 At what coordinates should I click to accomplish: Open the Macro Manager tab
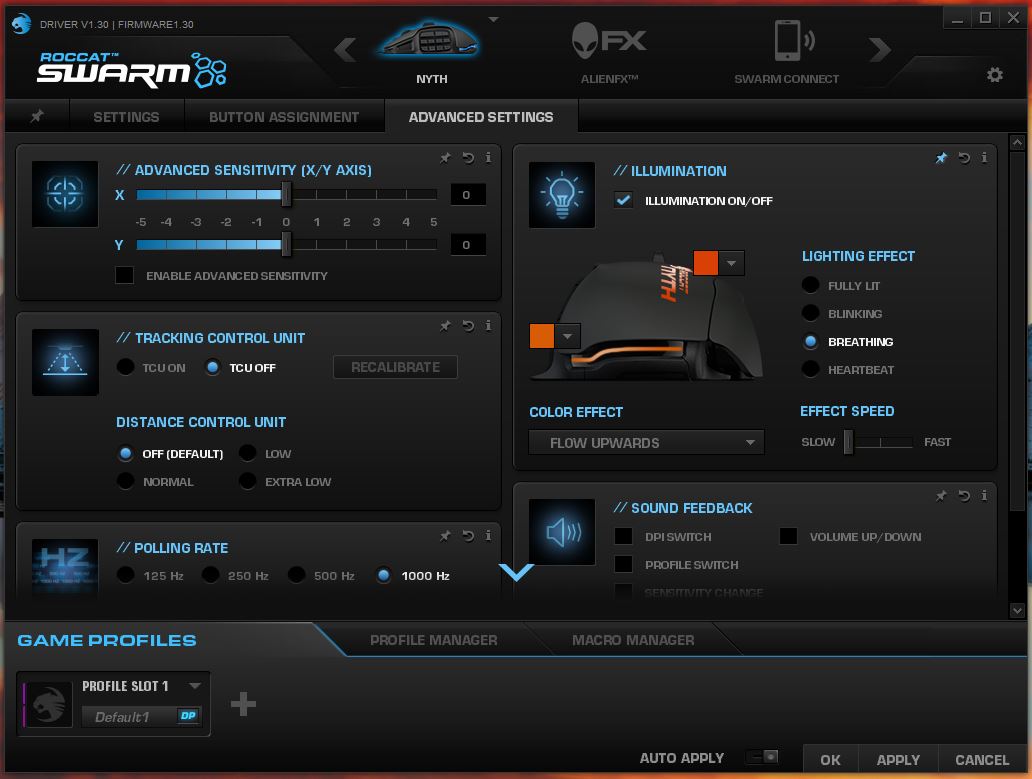coord(634,640)
